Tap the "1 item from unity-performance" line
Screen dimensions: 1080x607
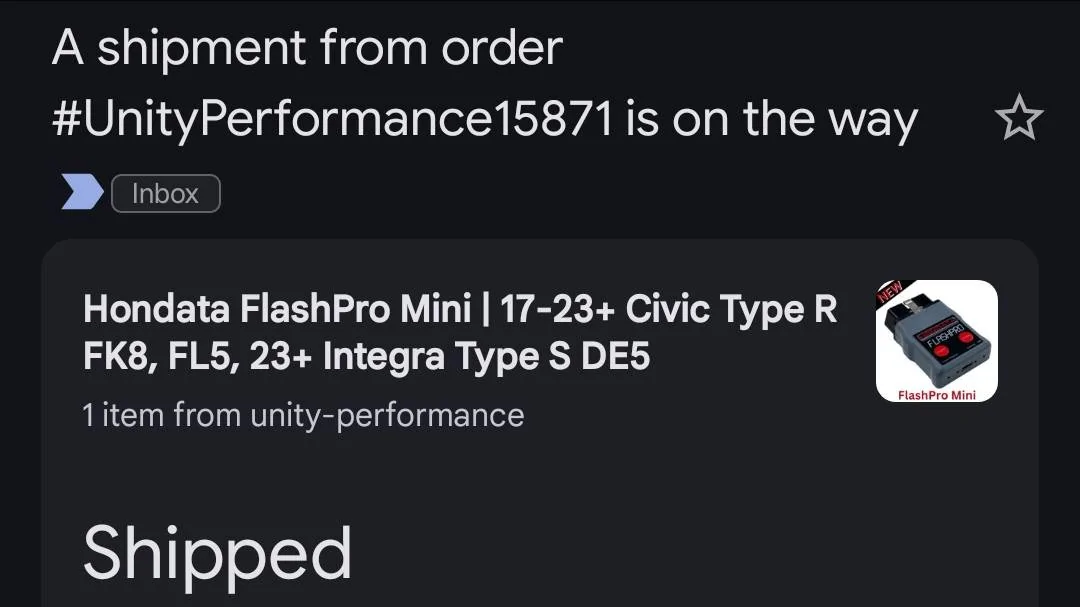click(303, 415)
